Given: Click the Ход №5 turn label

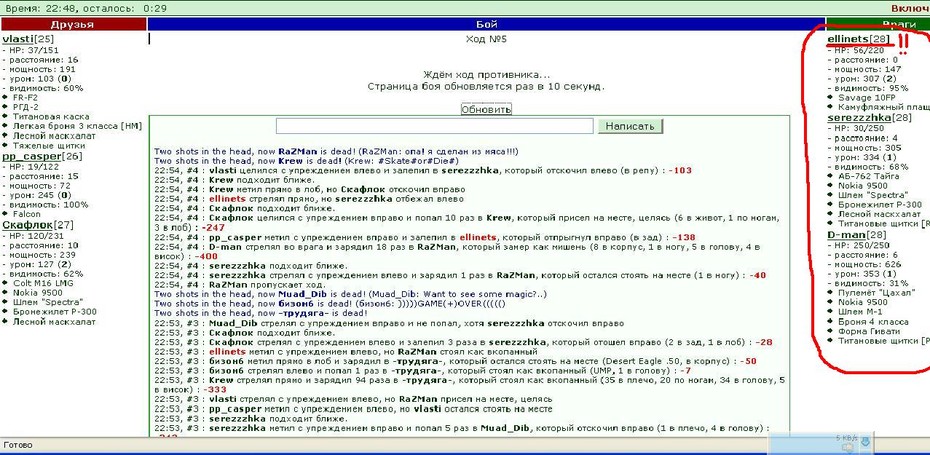Looking at the screenshot, I should (x=486, y=40).
